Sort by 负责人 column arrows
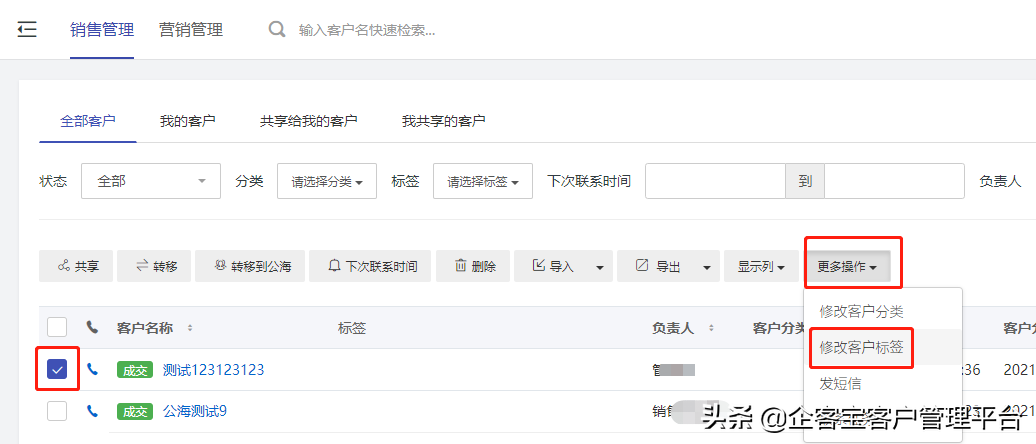This screenshot has height=444, width=1036. 711,328
